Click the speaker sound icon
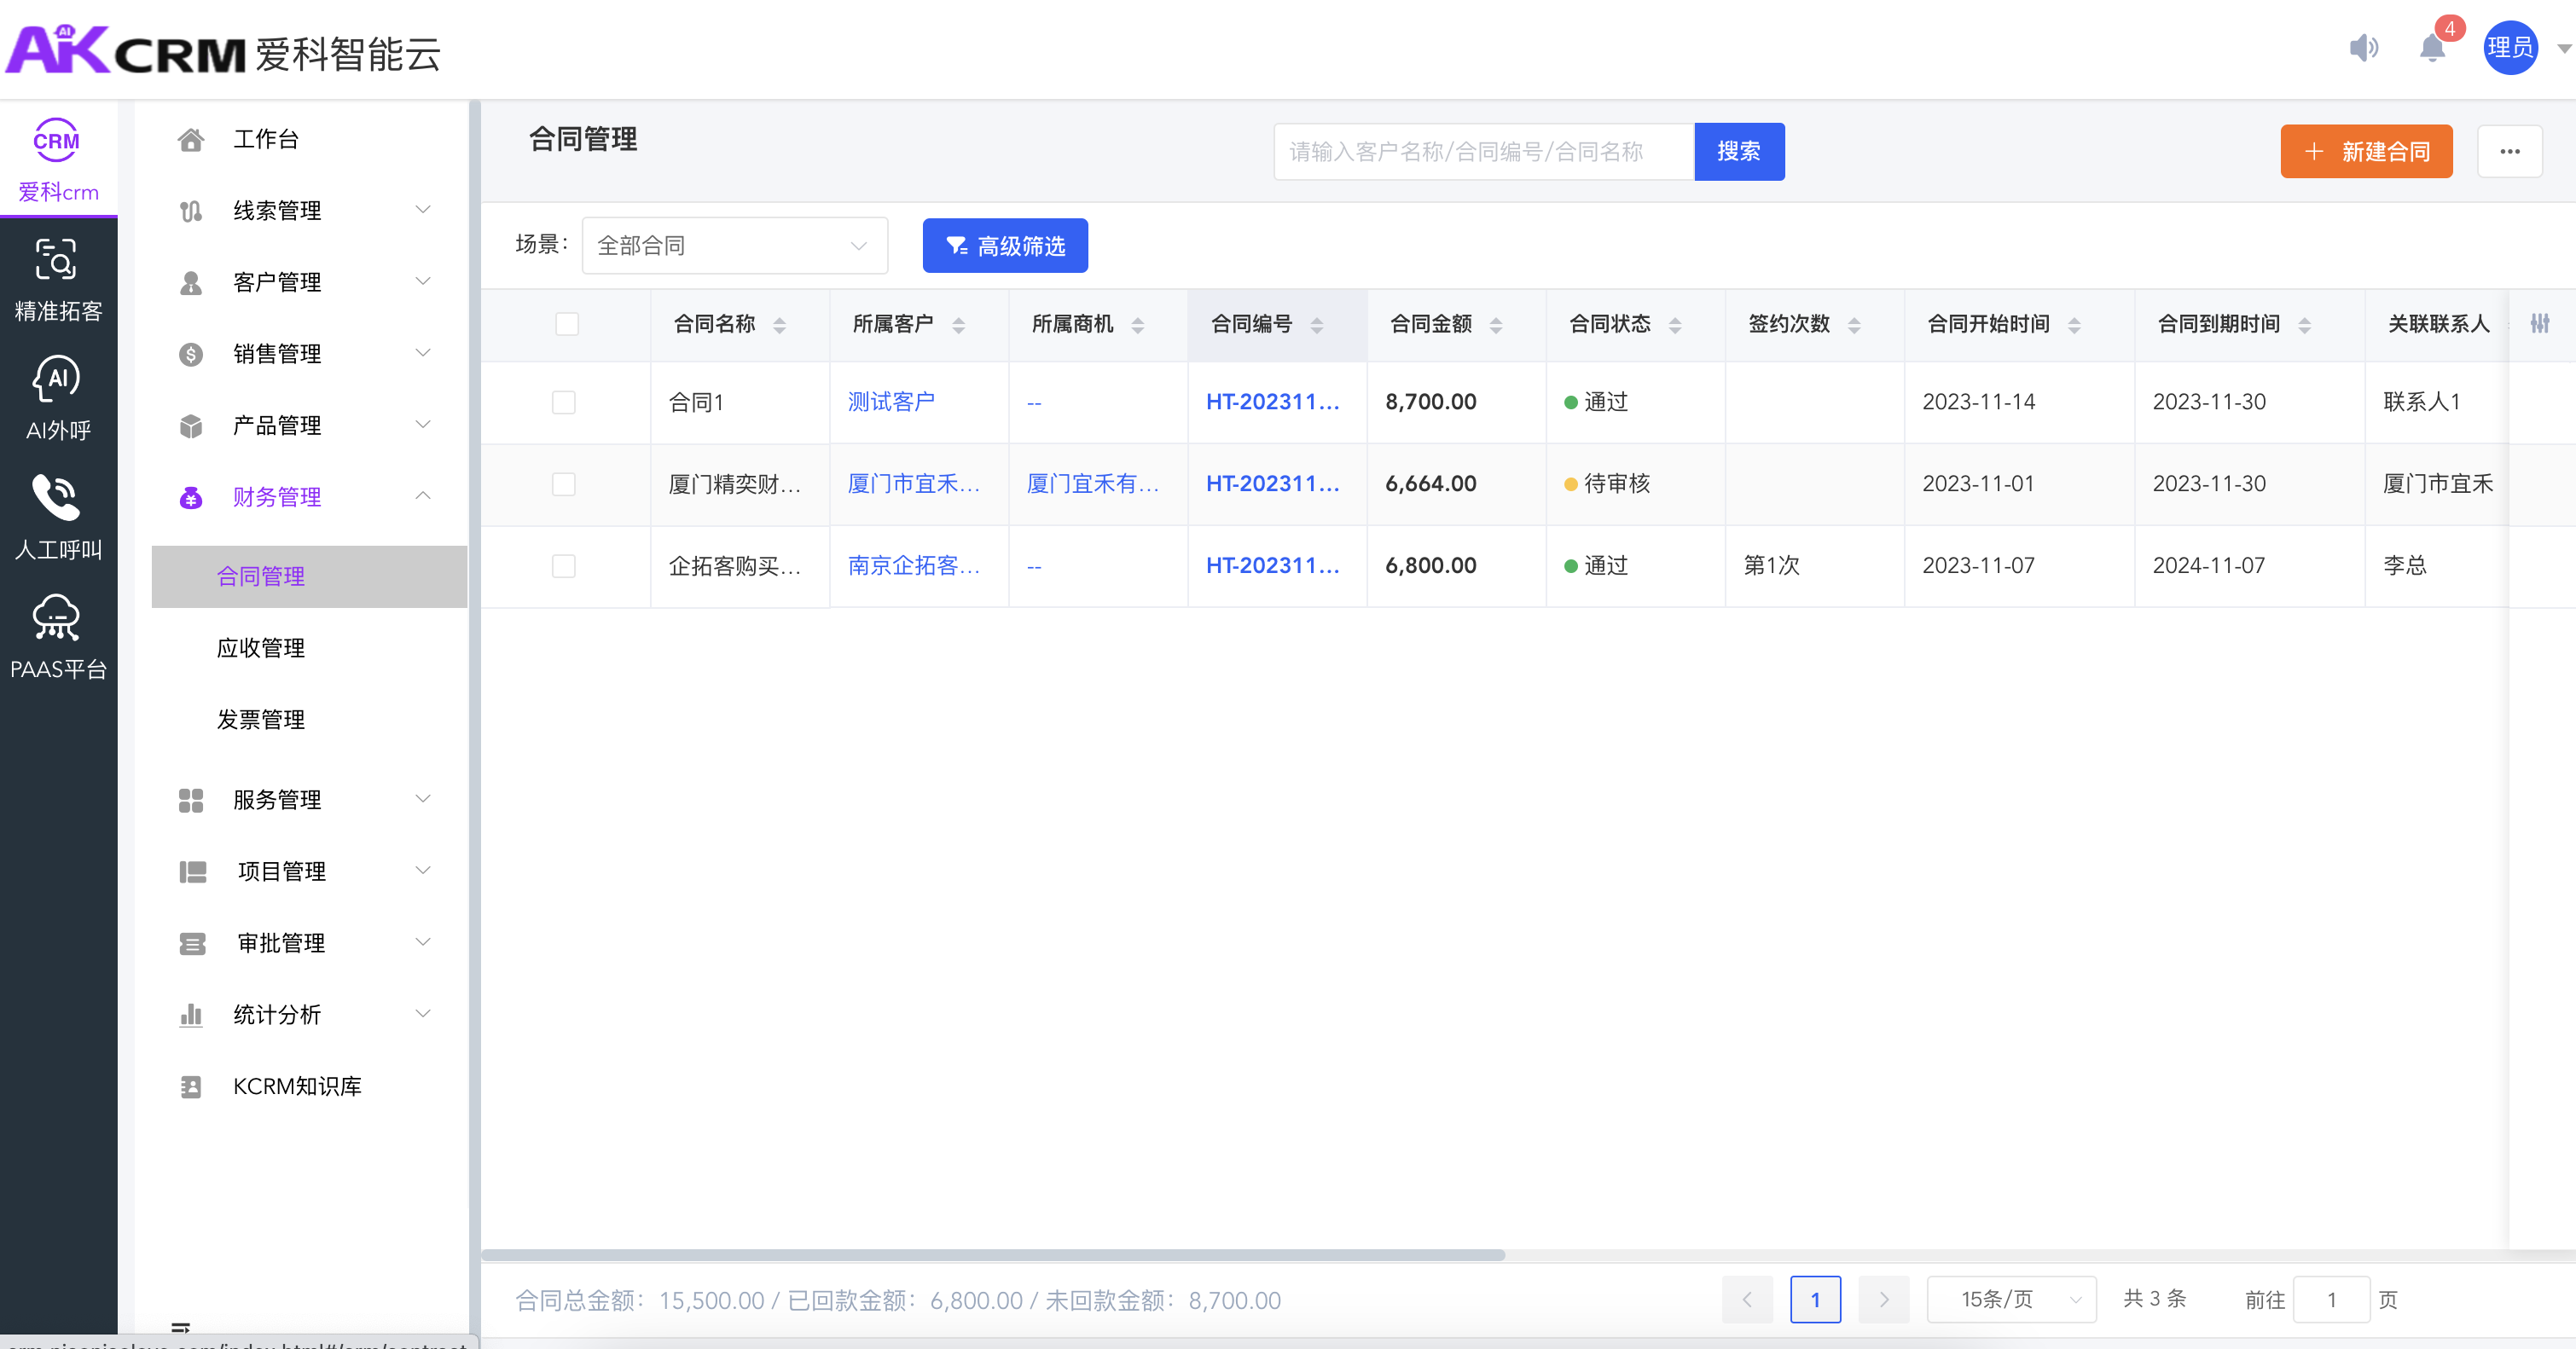 pos(2363,48)
